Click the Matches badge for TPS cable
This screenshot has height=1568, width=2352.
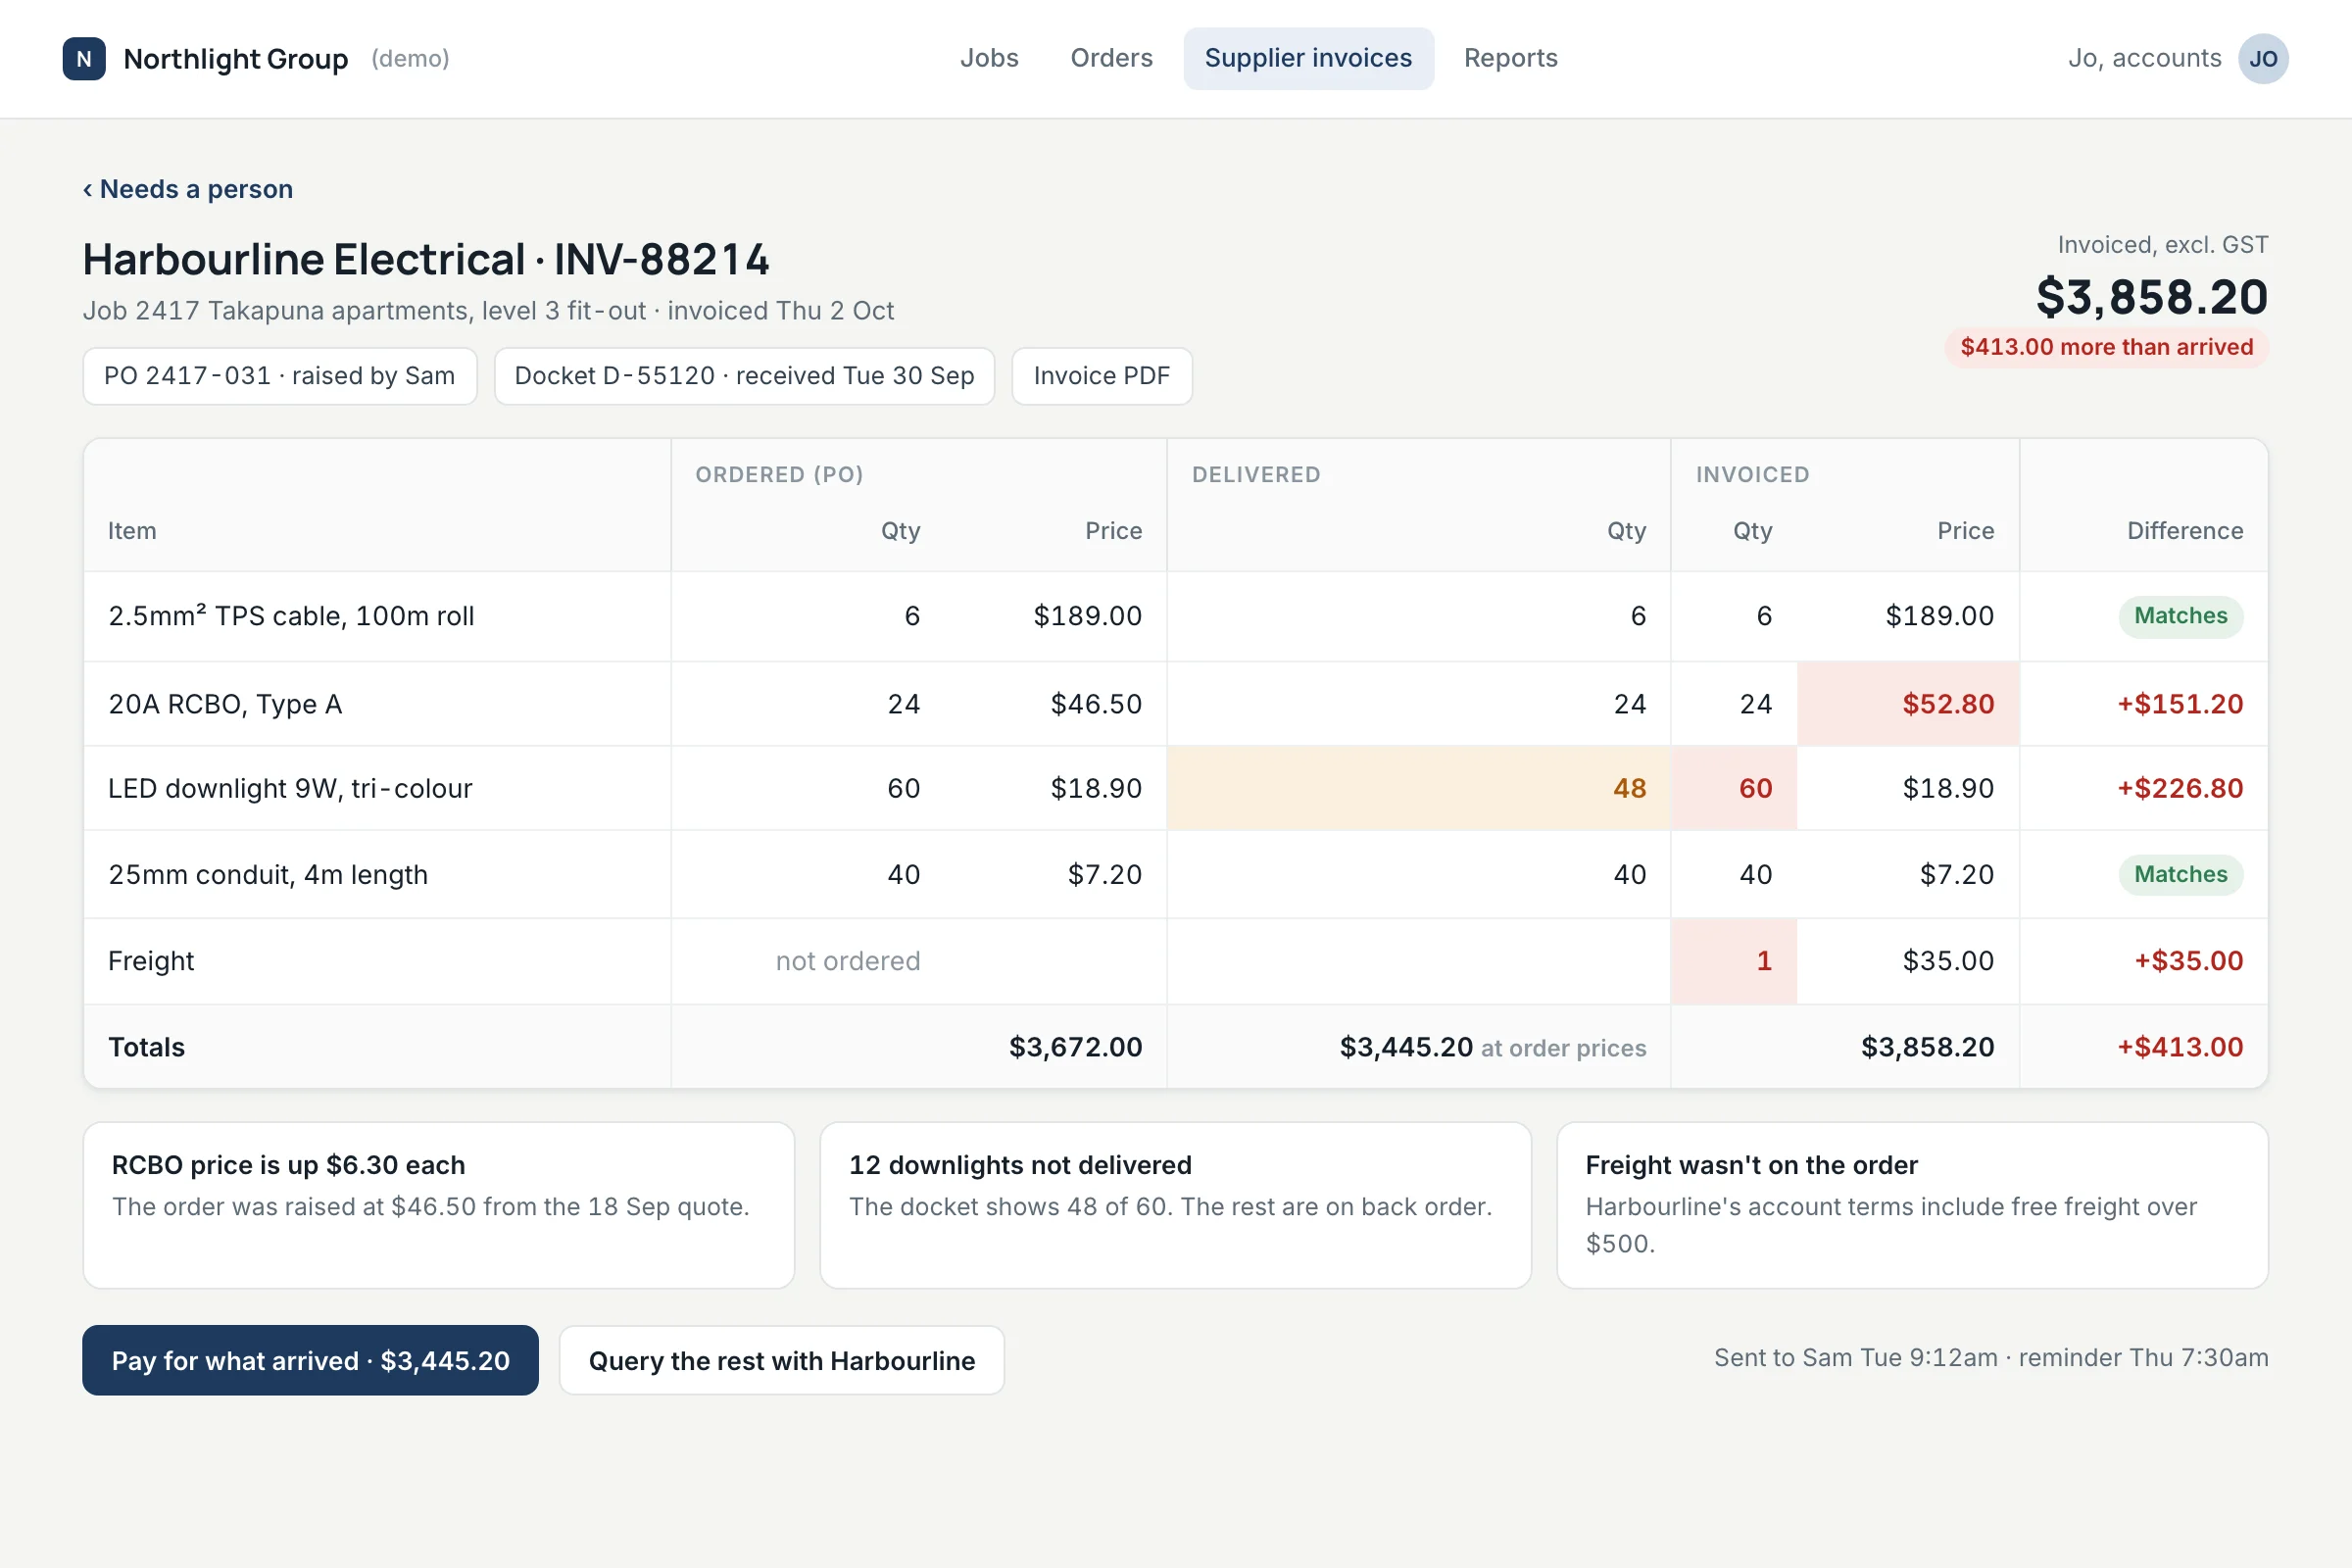(2181, 616)
